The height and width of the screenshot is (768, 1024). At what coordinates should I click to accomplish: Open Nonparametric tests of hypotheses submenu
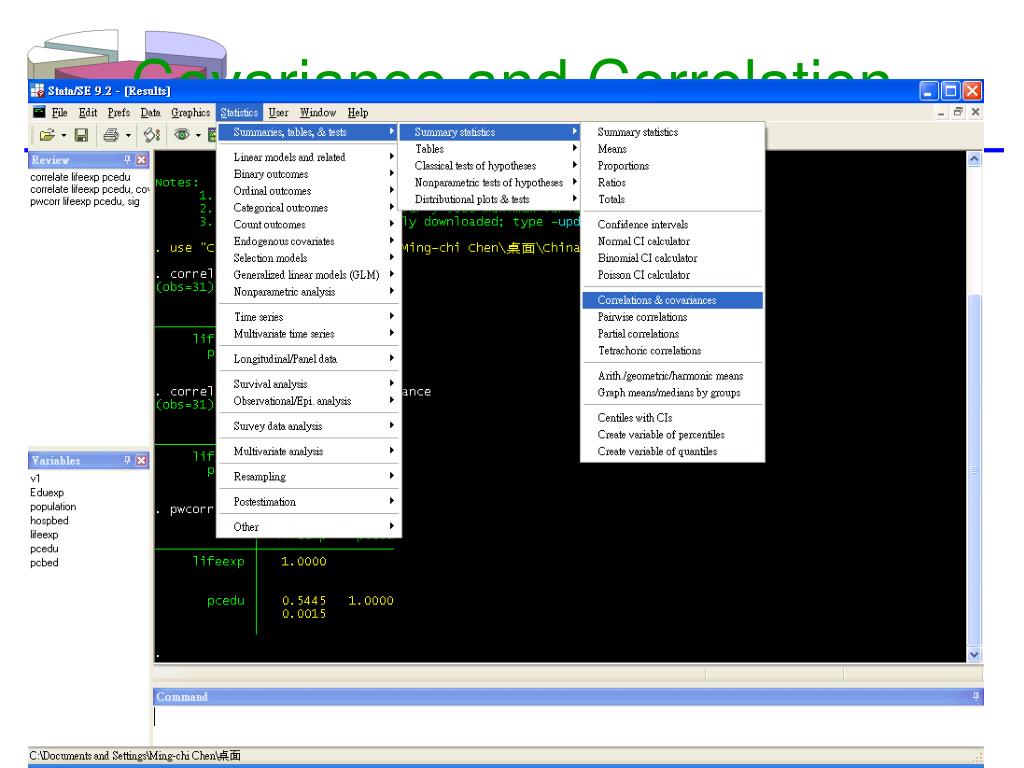(488, 182)
